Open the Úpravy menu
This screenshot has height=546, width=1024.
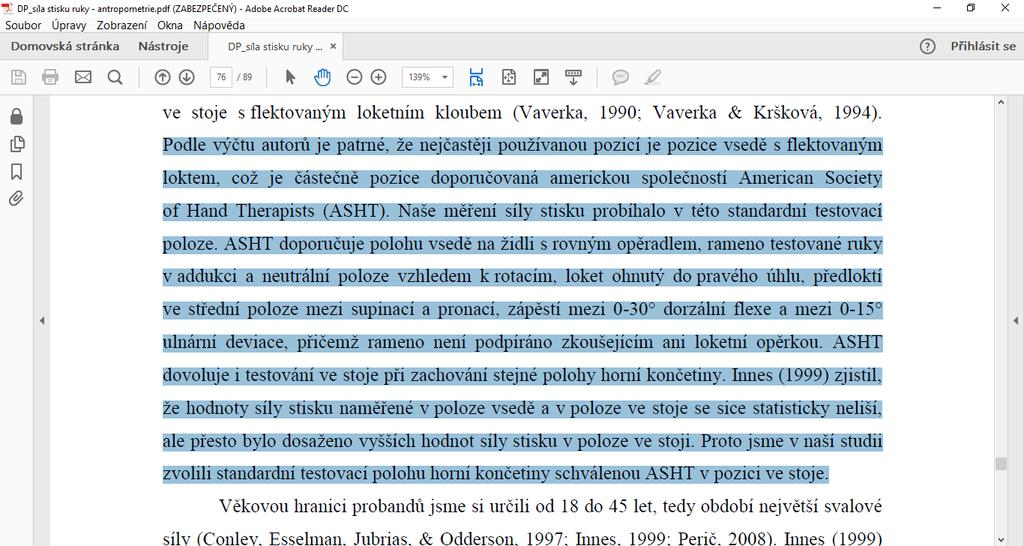click(69, 25)
